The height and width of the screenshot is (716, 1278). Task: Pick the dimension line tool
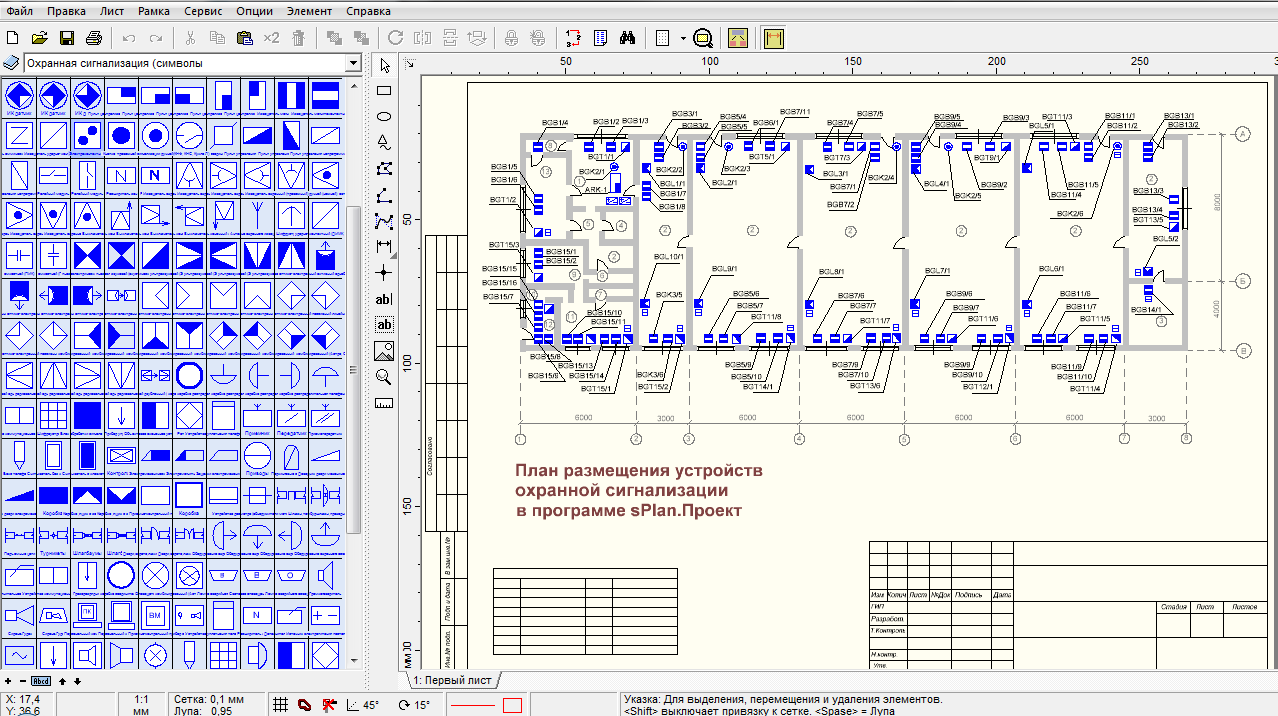(383, 246)
